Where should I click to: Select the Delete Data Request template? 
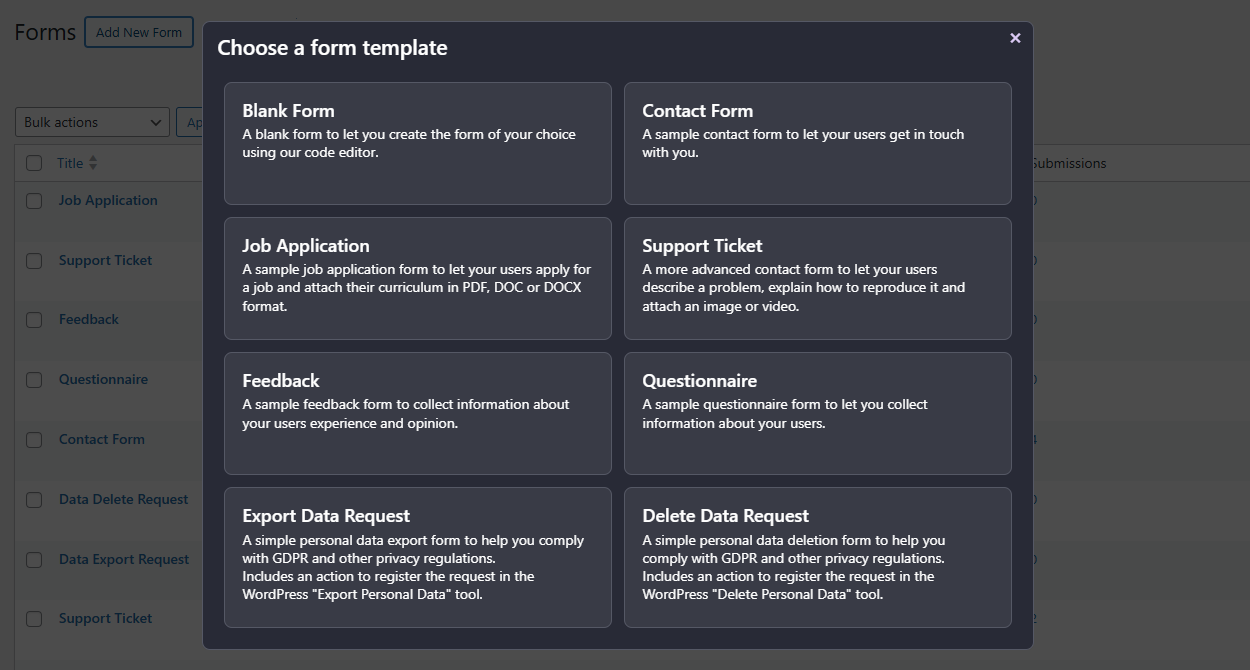[x=817, y=557]
